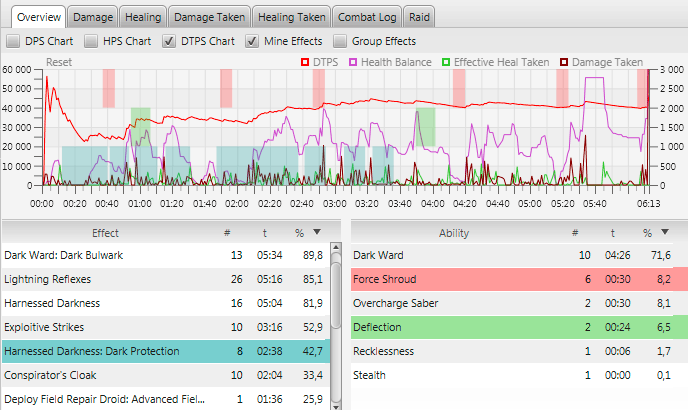Uncheck the DTPS Chart checkbox

click(x=169, y=41)
